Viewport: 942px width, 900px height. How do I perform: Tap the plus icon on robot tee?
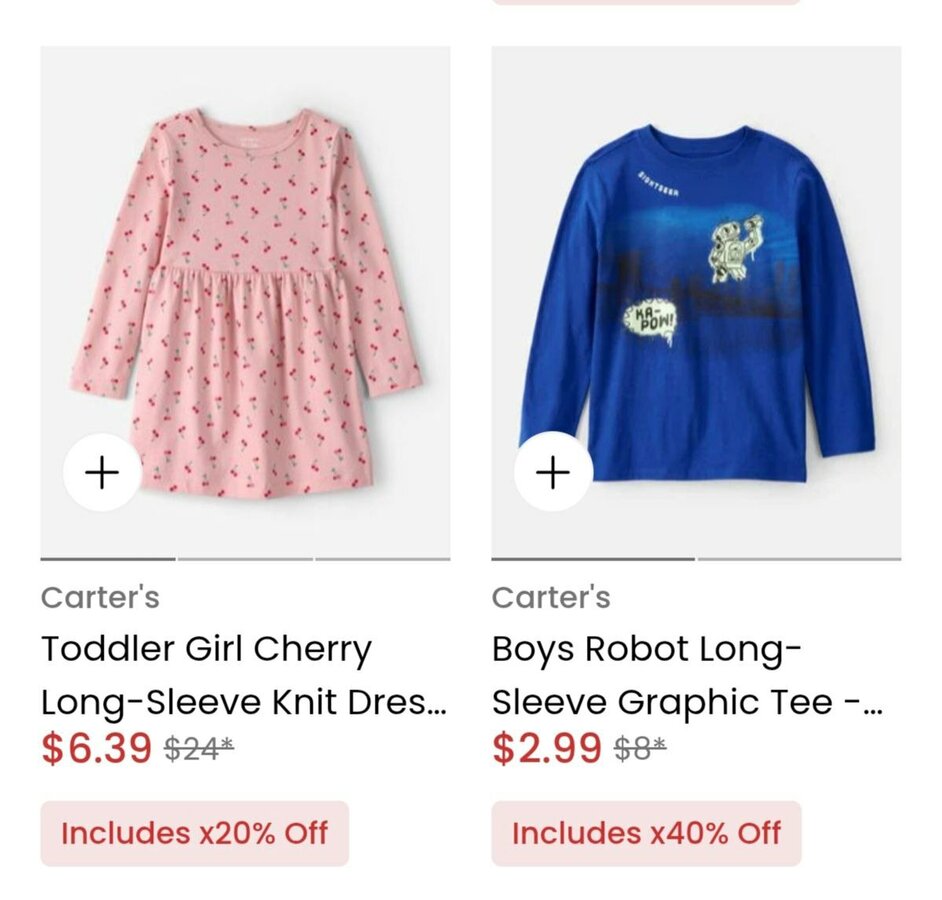[553, 472]
